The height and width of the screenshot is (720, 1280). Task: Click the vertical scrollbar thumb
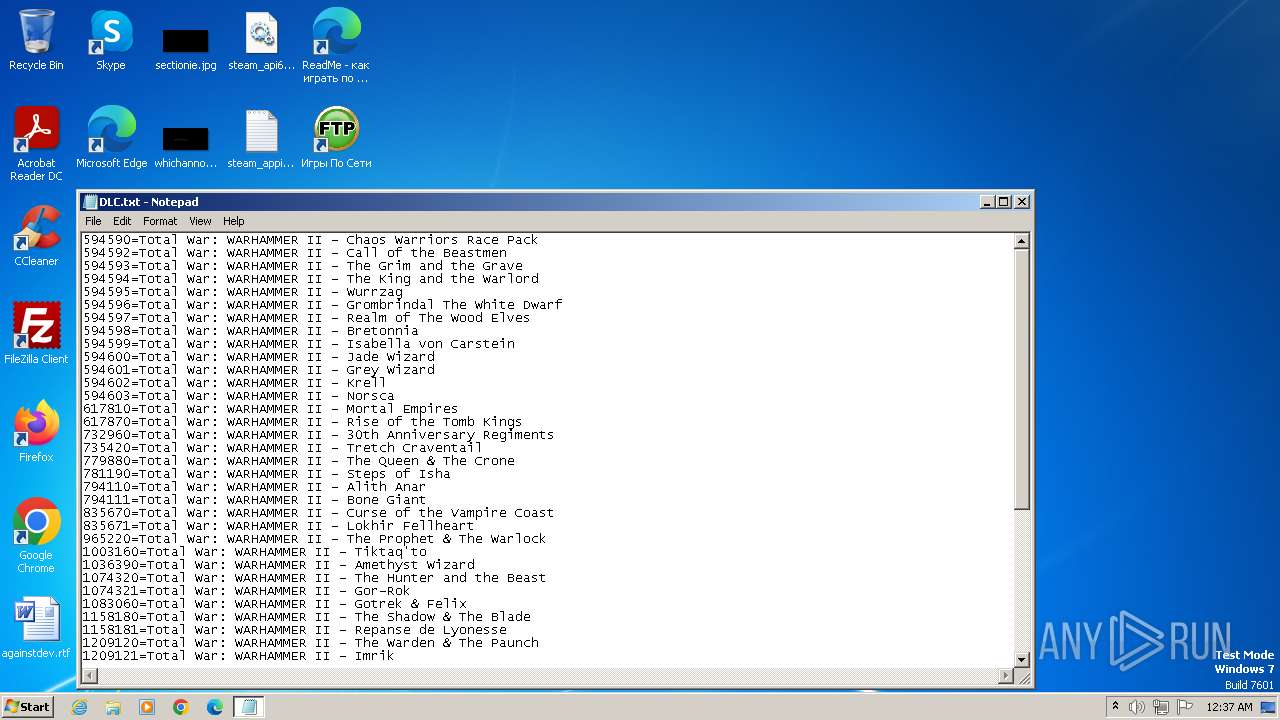[x=1022, y=379]
